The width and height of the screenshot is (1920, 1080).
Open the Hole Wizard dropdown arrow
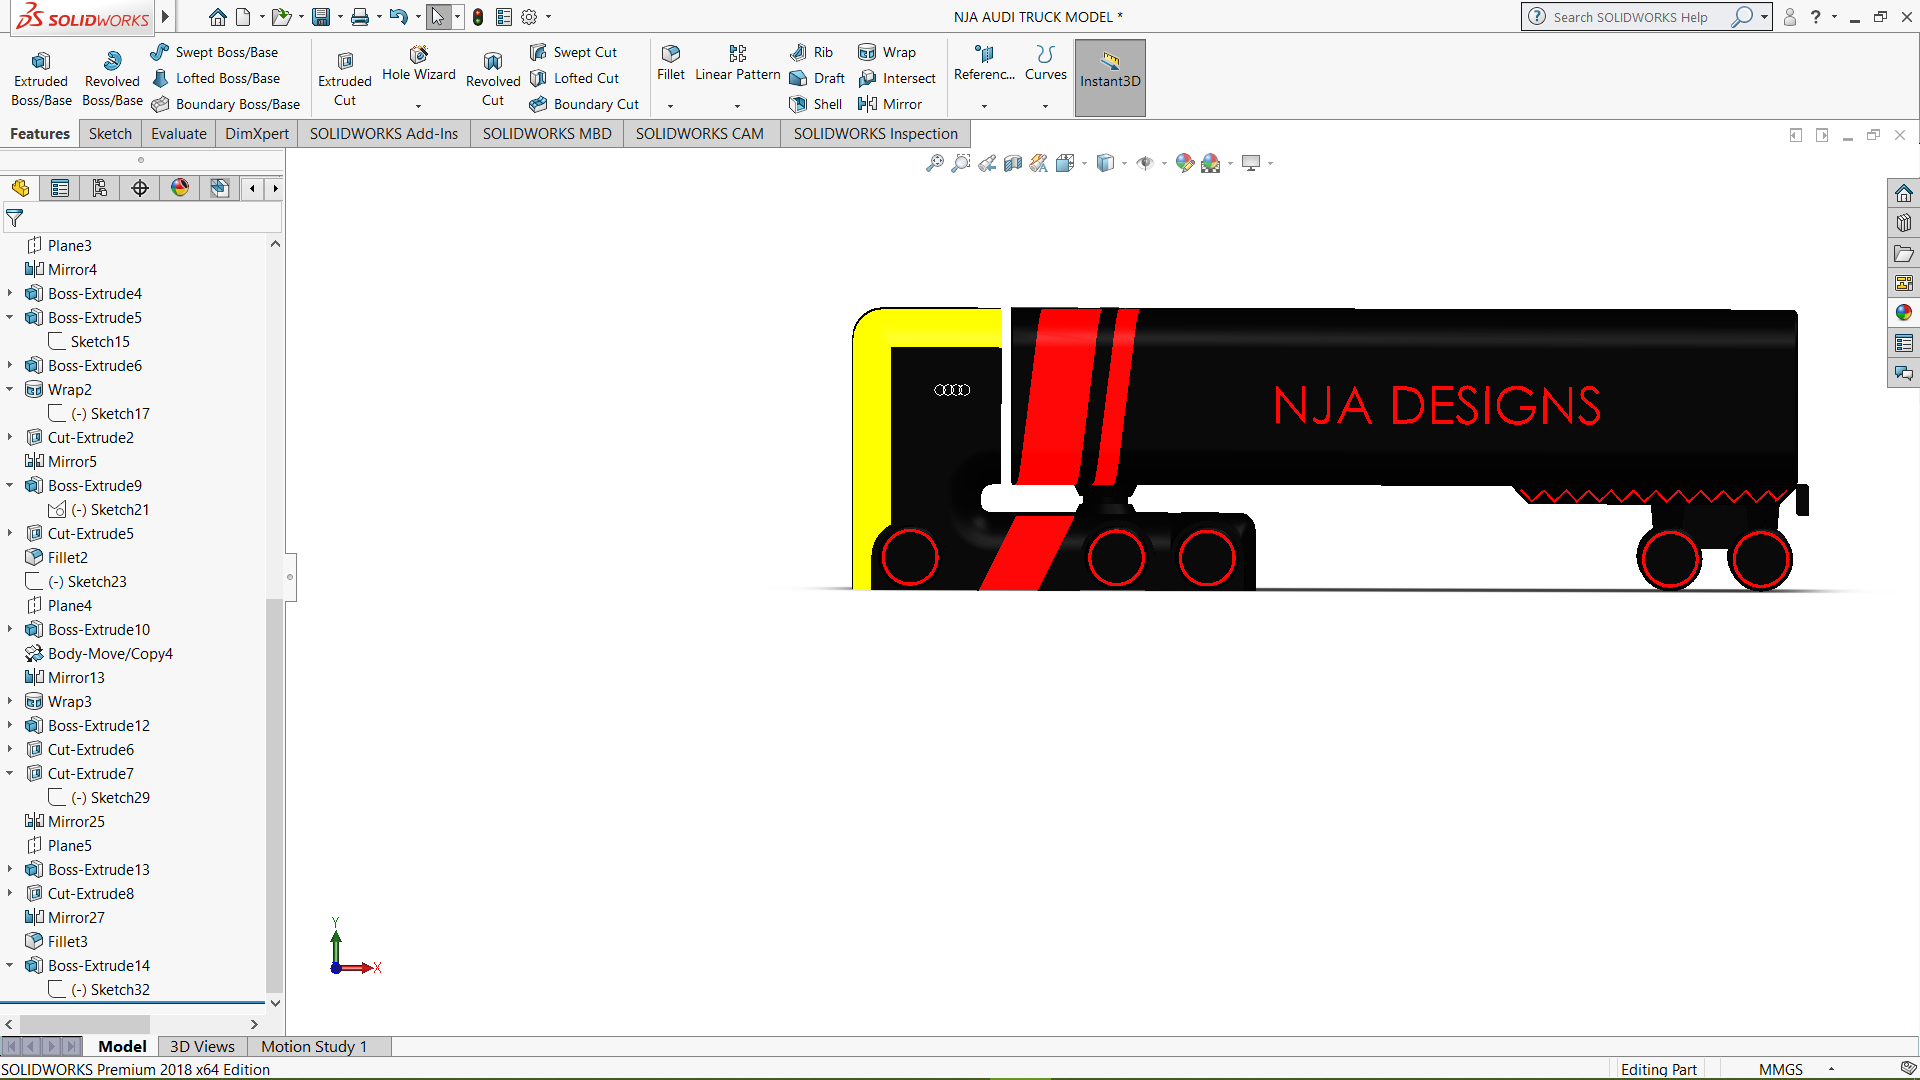click(419, 106)
